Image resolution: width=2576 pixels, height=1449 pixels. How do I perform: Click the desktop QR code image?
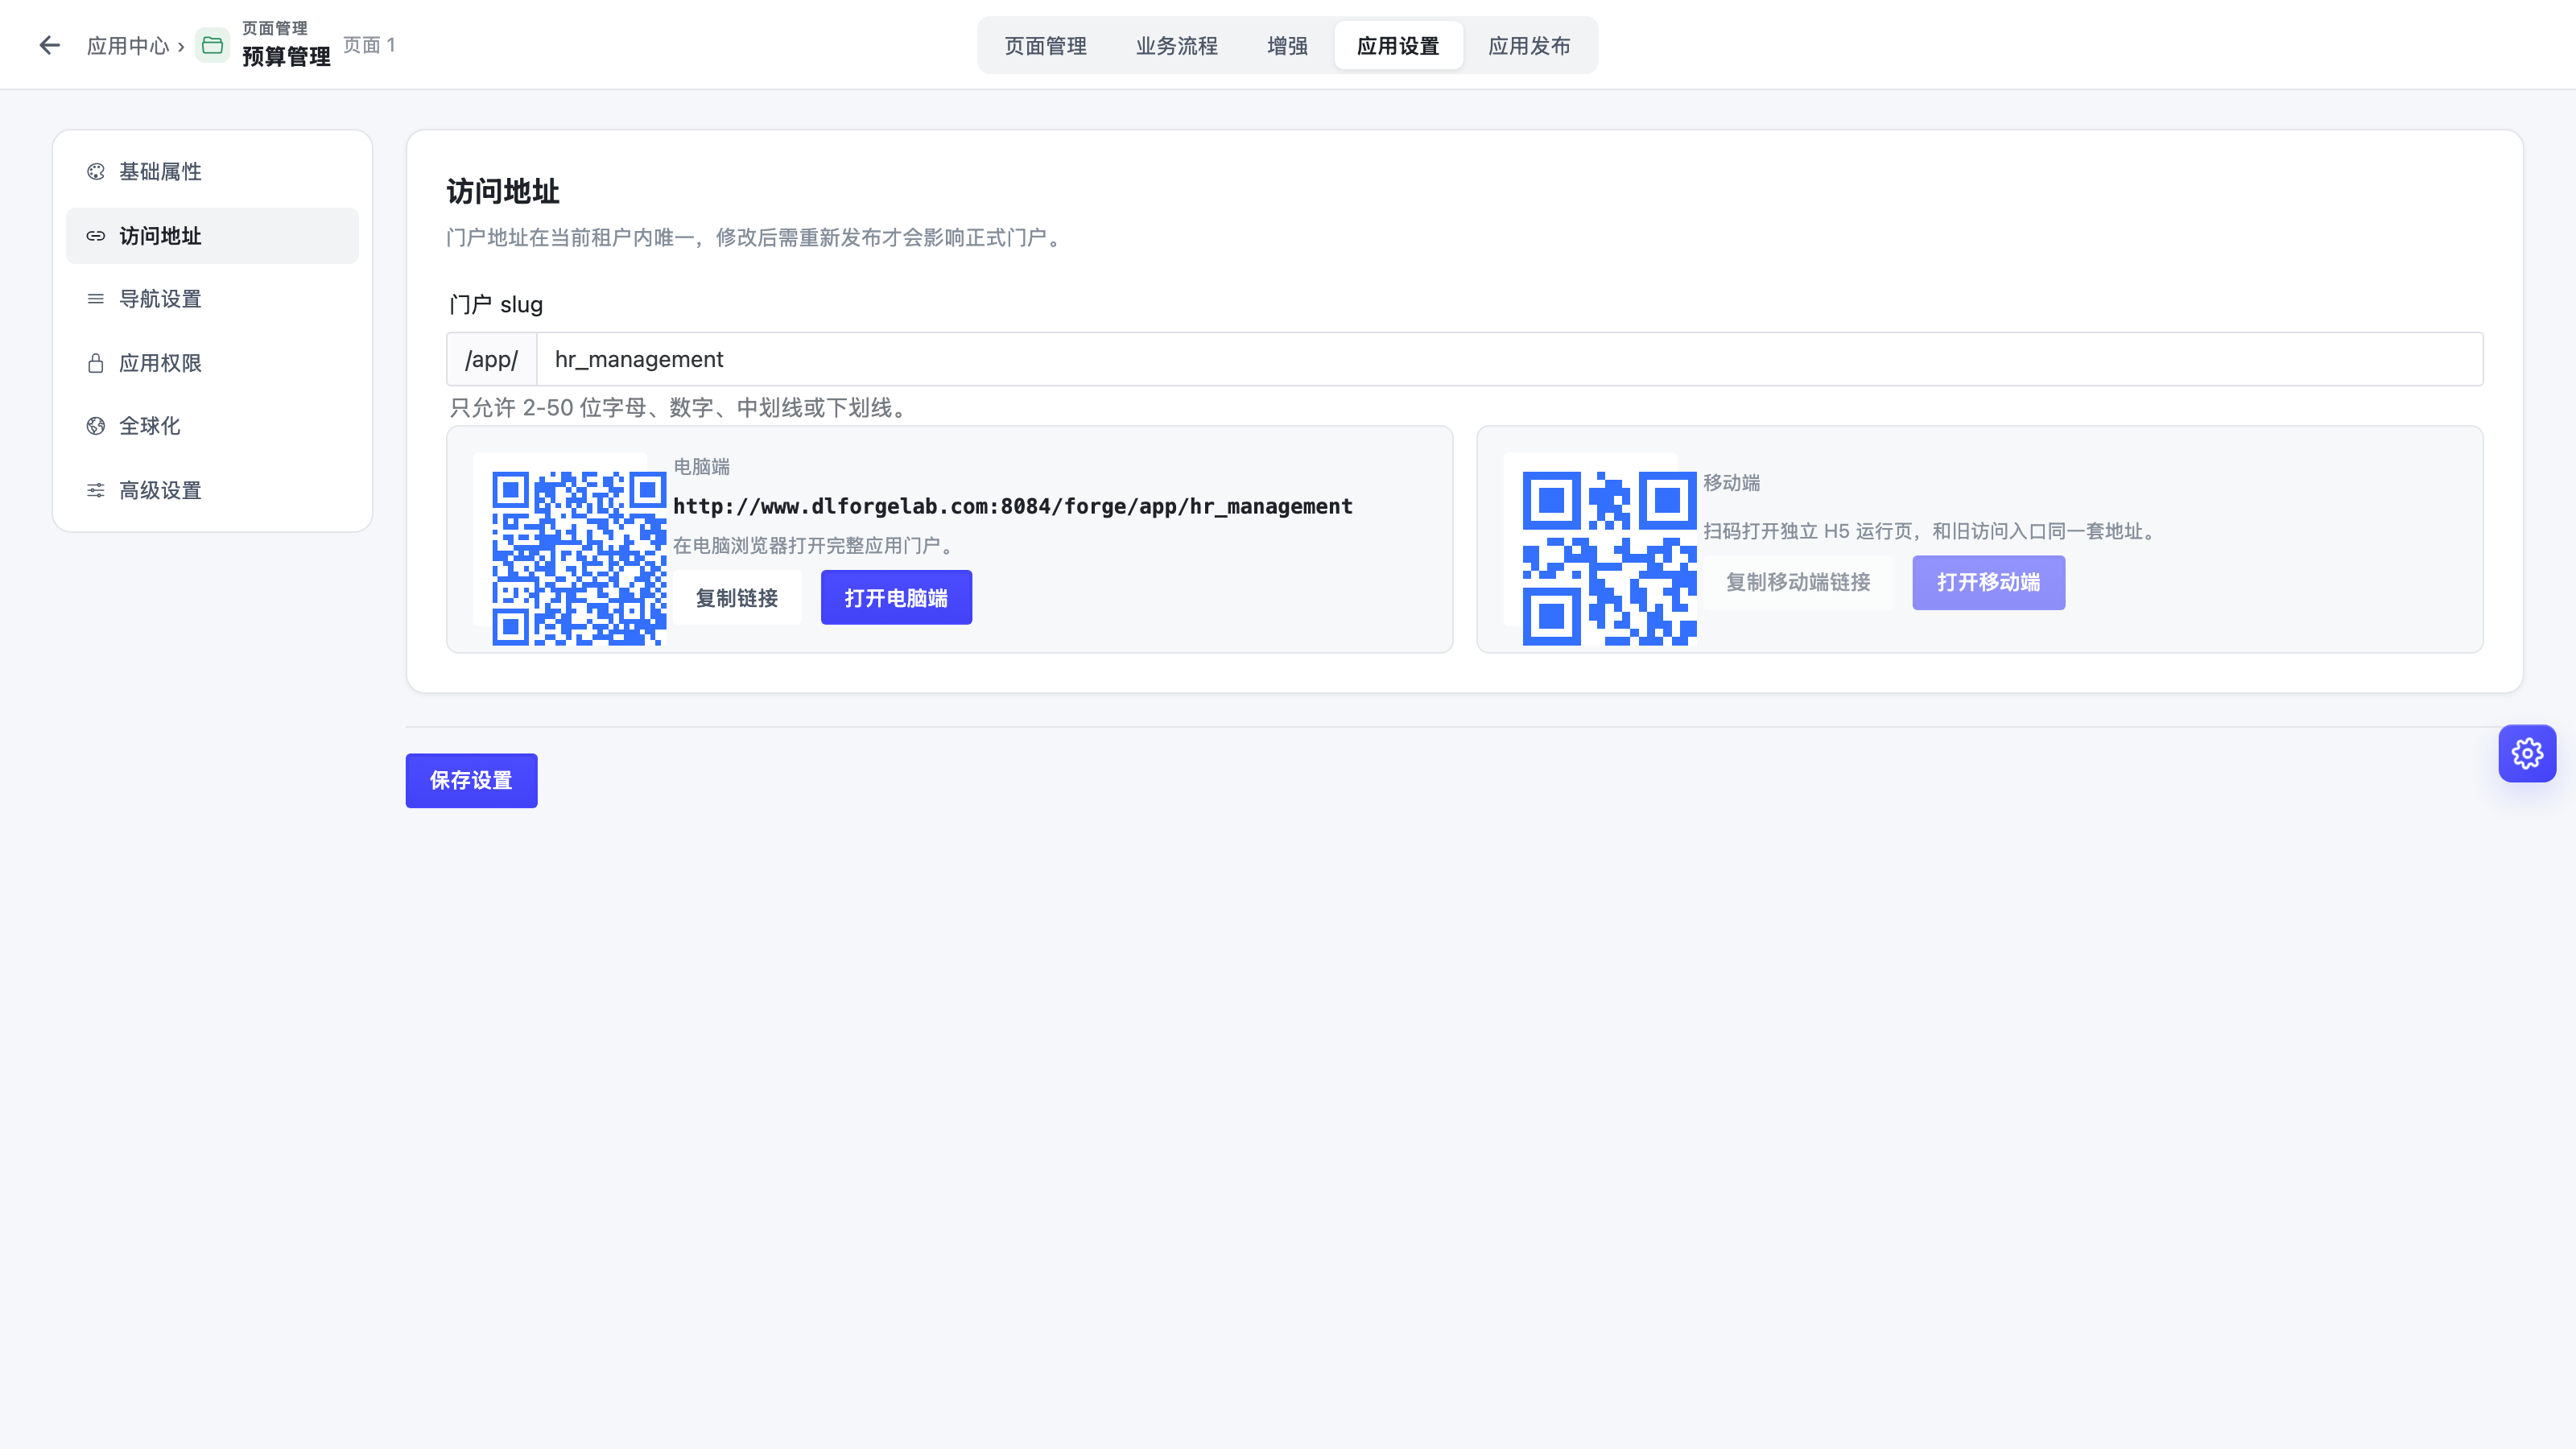579,558
